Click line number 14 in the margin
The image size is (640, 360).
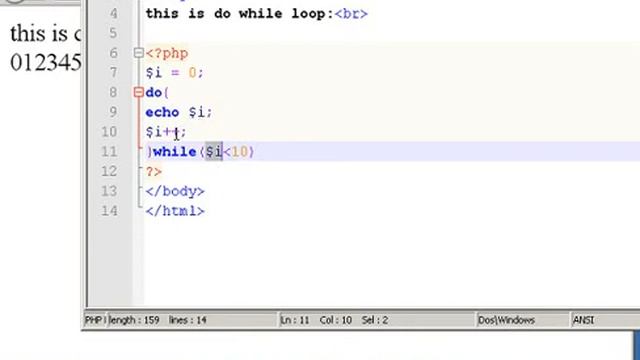(109, 211)
